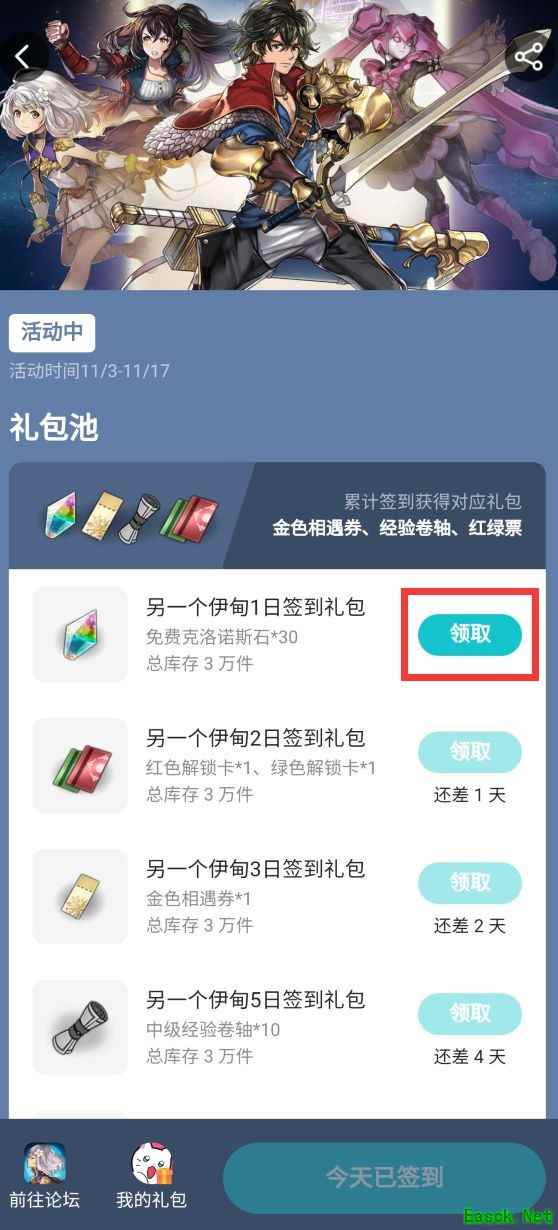Tap the Chronos stone gift icon

coord(80,634)
